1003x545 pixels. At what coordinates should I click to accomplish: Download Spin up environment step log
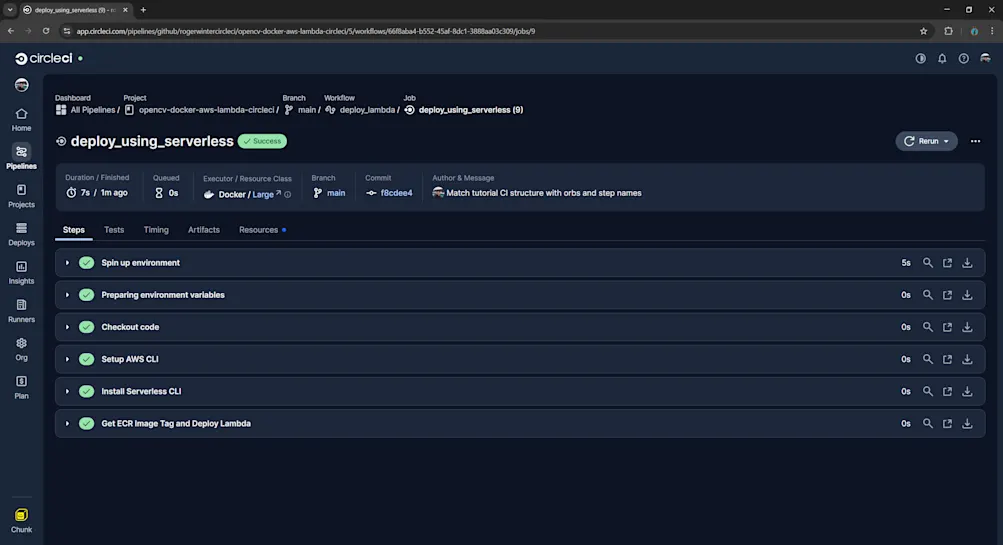coord(967,263)
